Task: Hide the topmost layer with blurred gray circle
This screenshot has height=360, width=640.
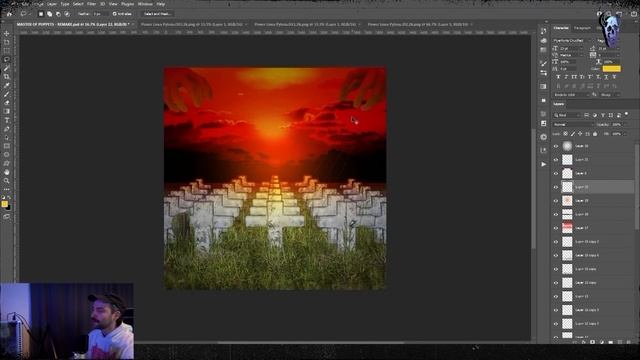Action: point(556,146)
